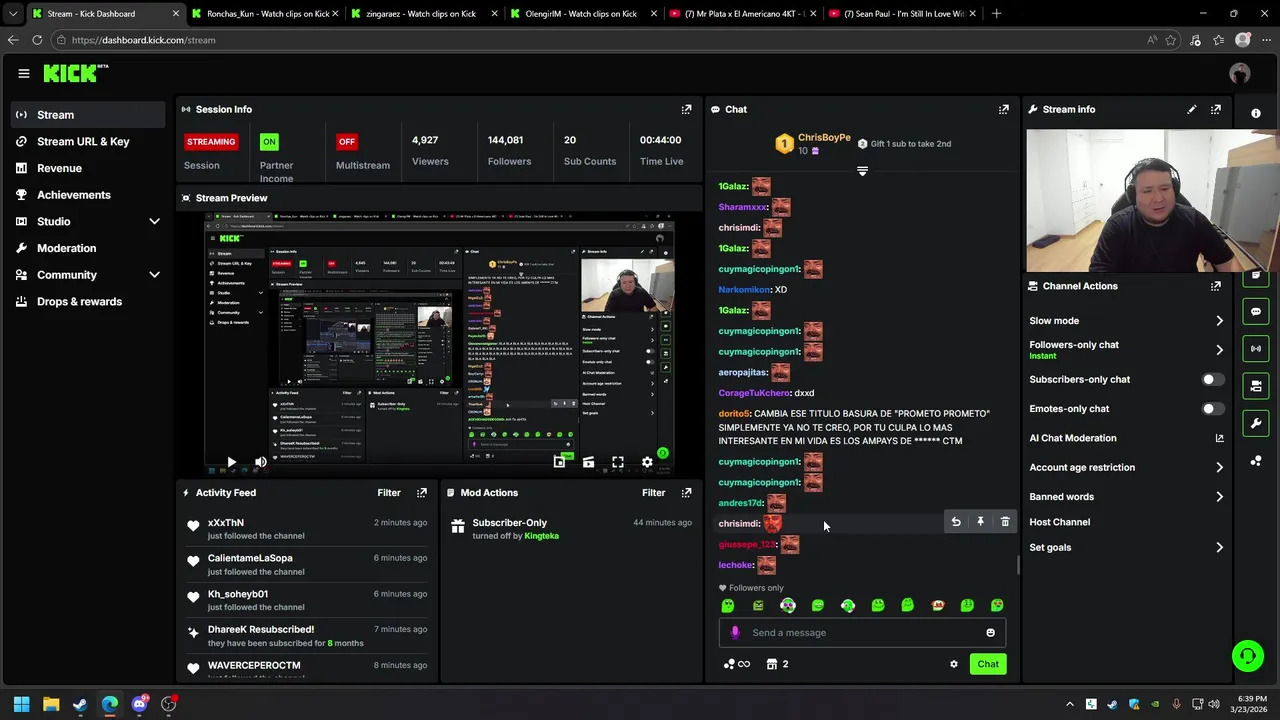Click Host Channel action
Image resolution: width=1280 pixels, height=720 pixels.
pos(1059,522)
